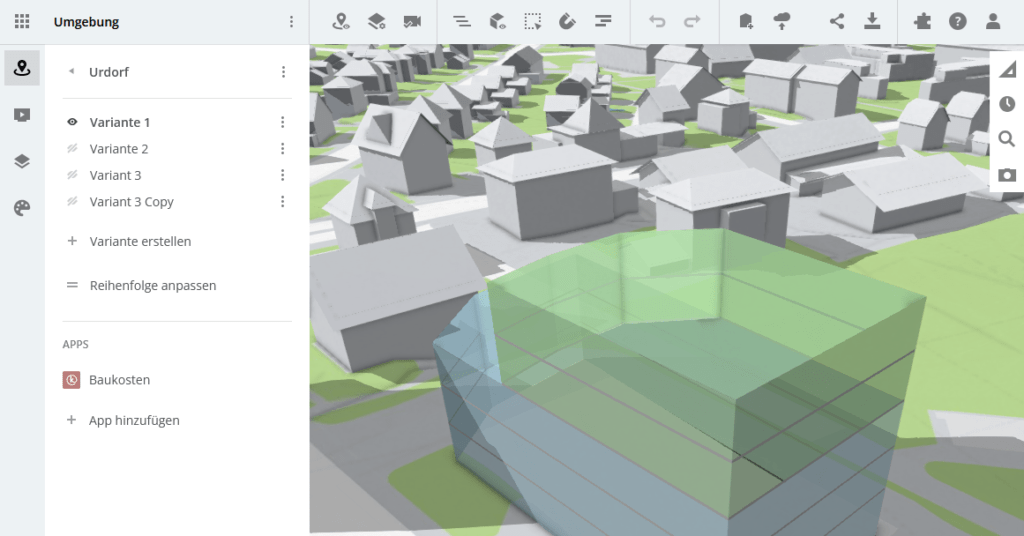
Task: Open the Umgebung options menu
Action: (291, 22)
